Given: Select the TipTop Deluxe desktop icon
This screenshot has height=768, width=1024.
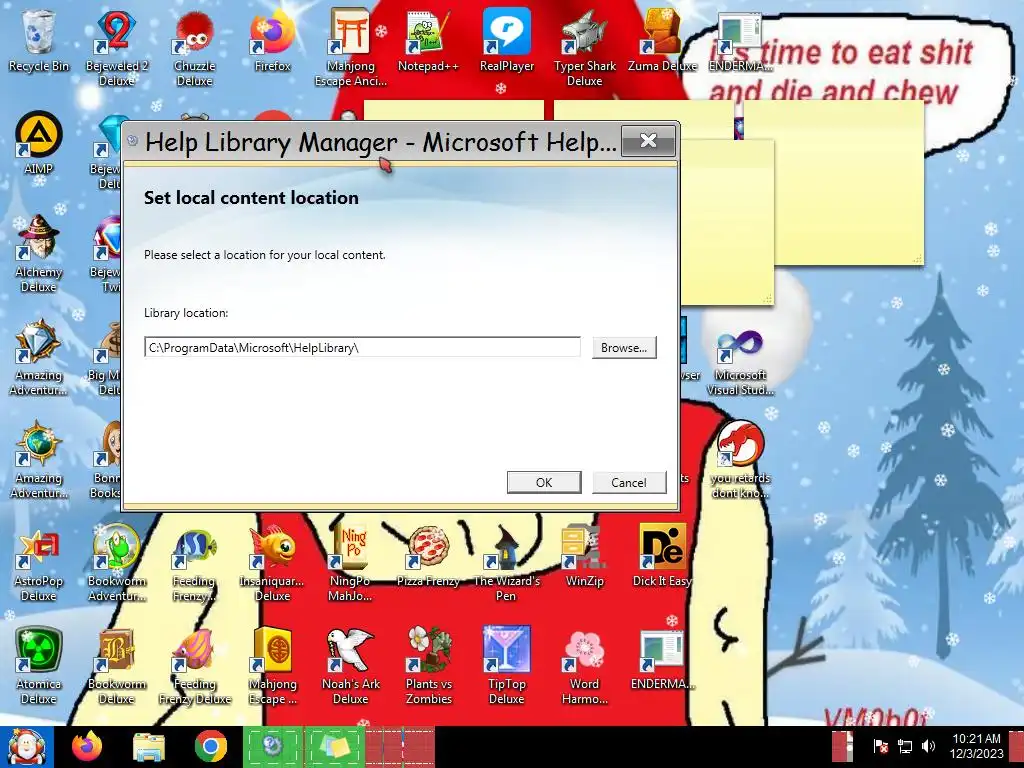Looking at the screenshot, I should pos(506,666).
